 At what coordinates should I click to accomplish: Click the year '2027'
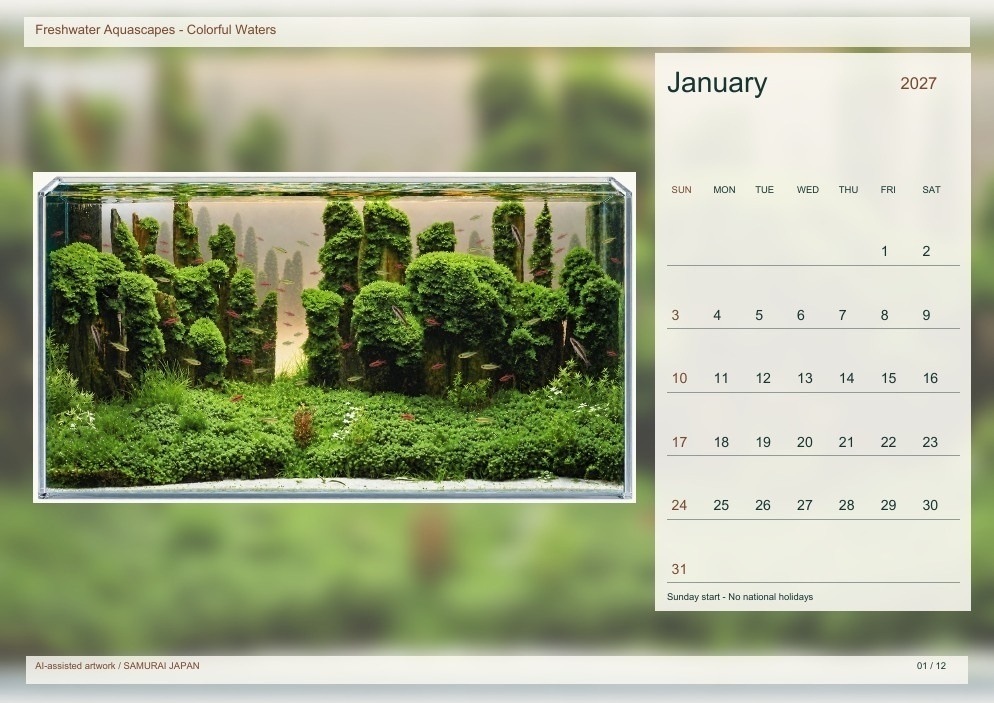coord(918,84)
